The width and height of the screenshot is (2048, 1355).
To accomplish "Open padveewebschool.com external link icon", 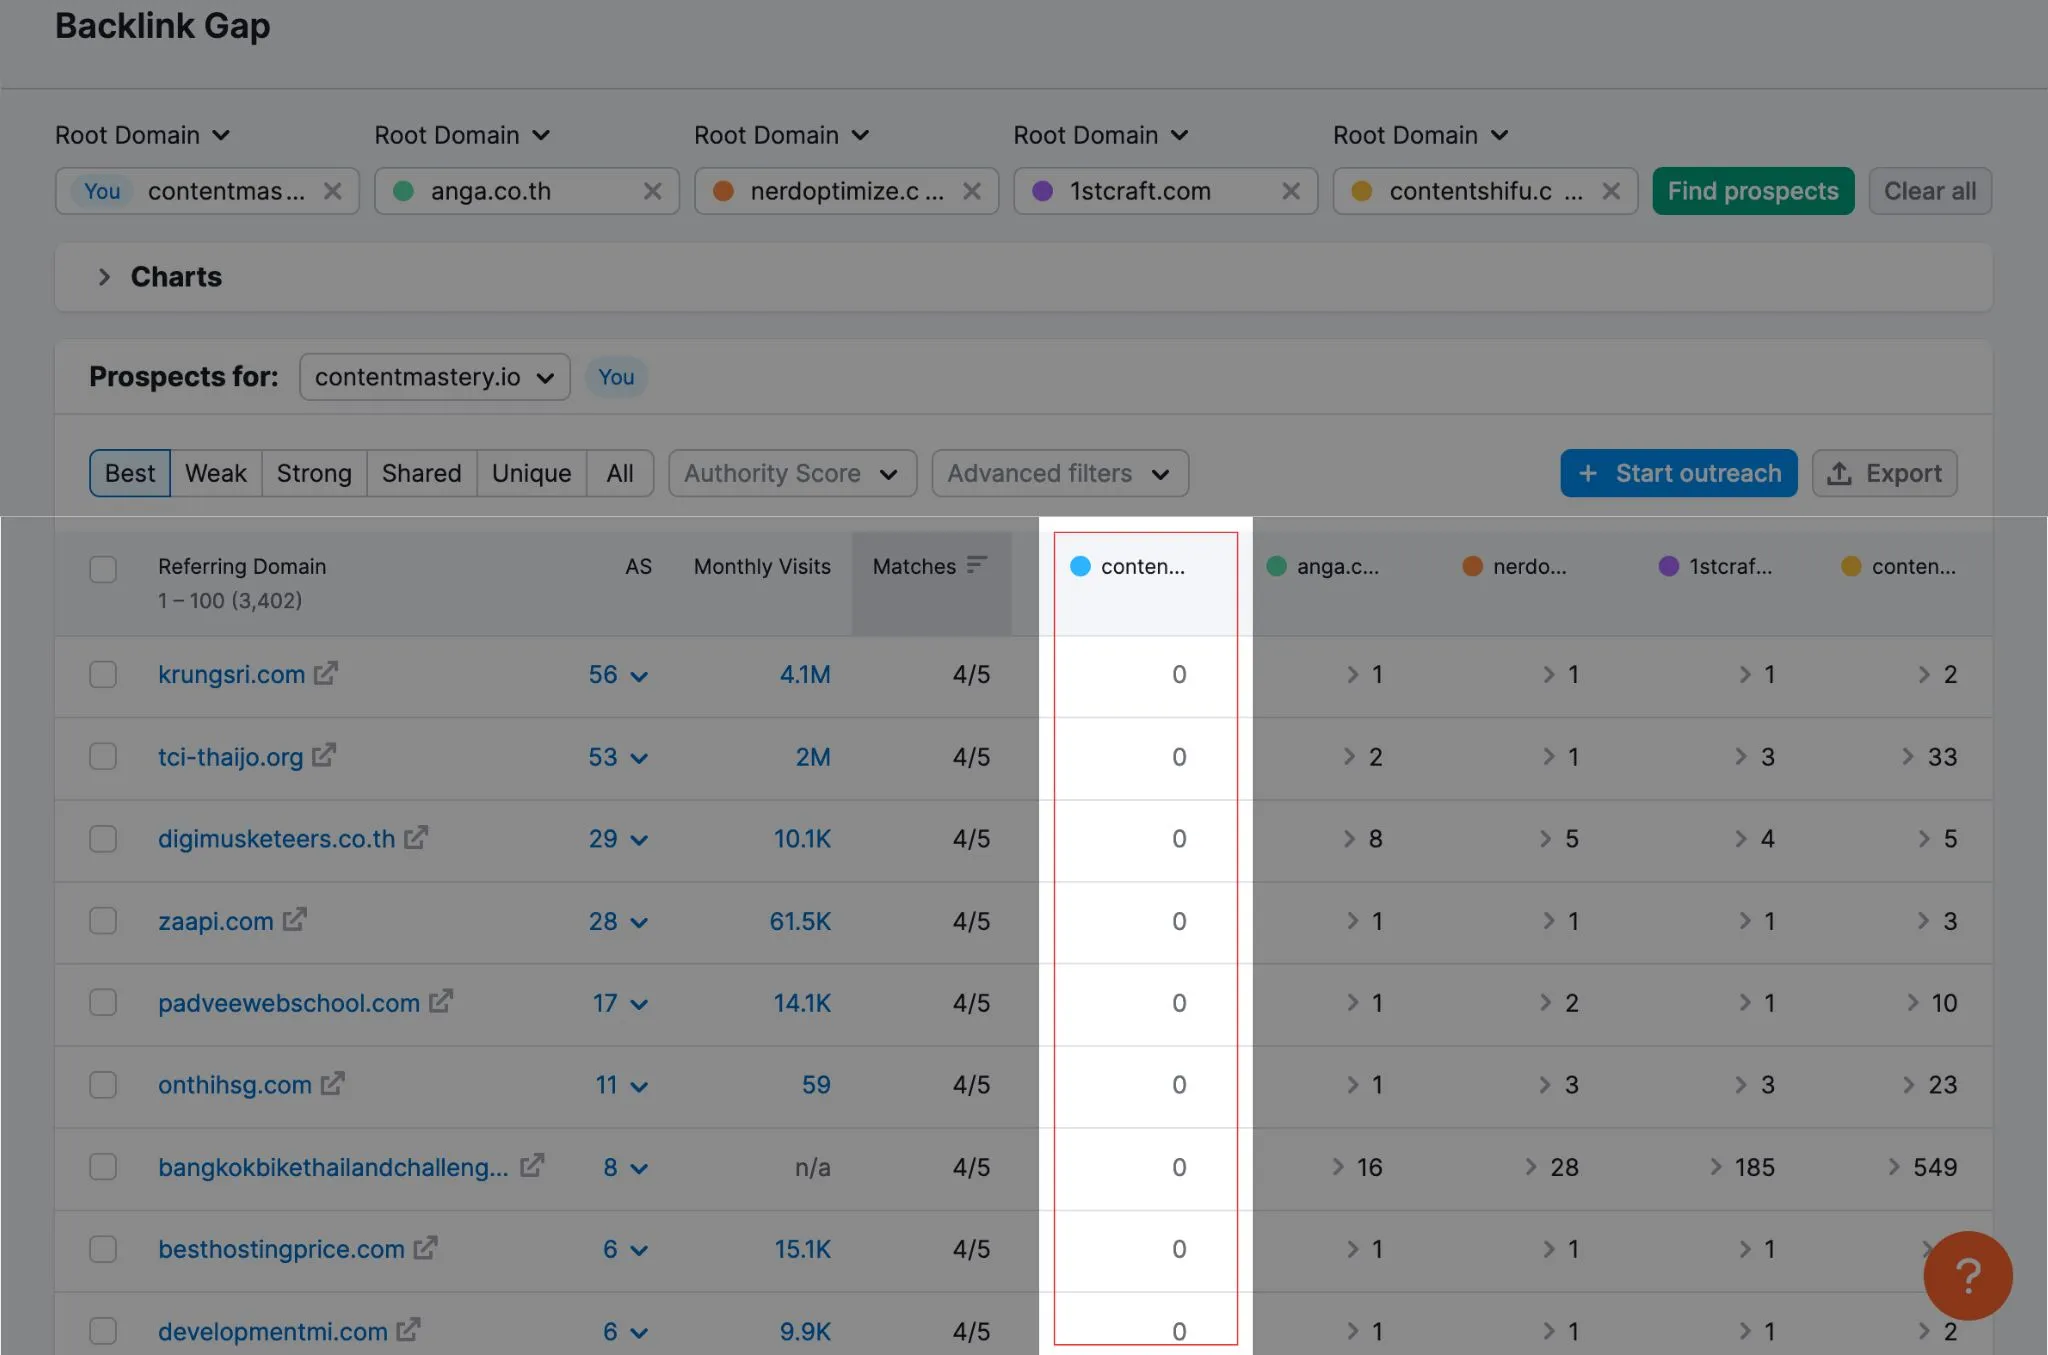I will click(x=441, y=1001).
